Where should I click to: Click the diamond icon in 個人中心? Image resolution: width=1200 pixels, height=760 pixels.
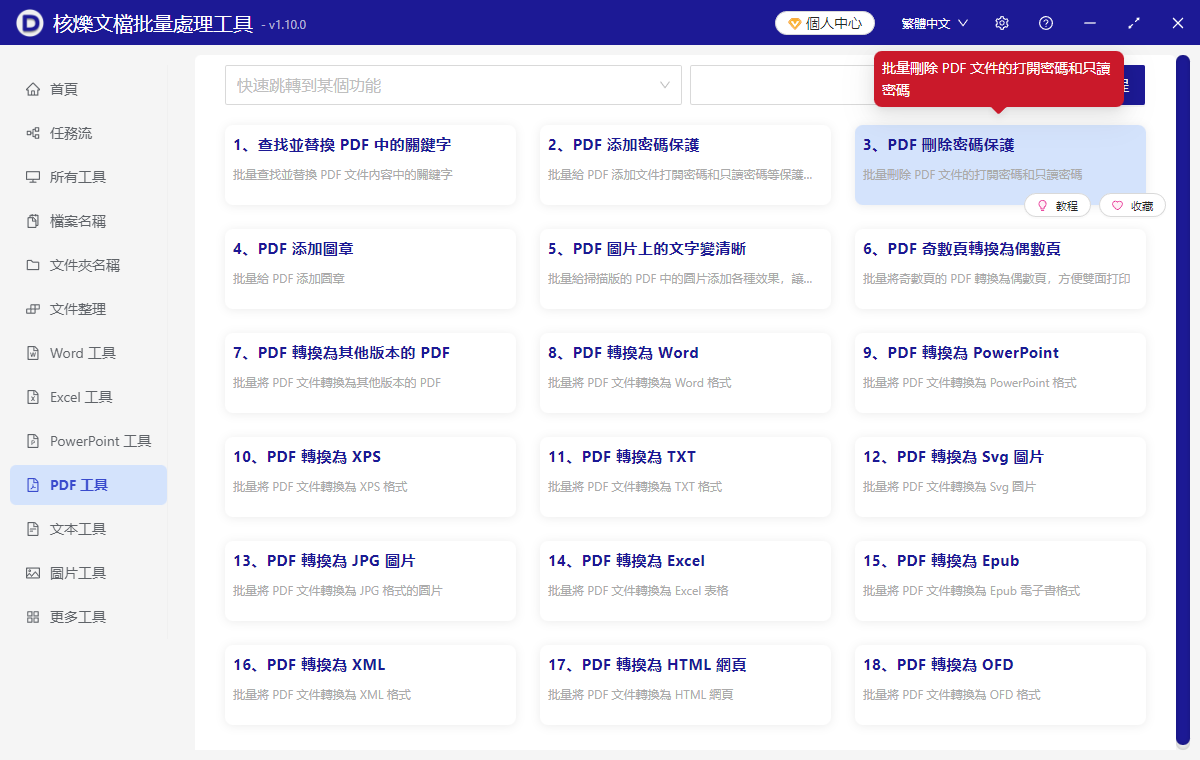[x=795, y=23]
